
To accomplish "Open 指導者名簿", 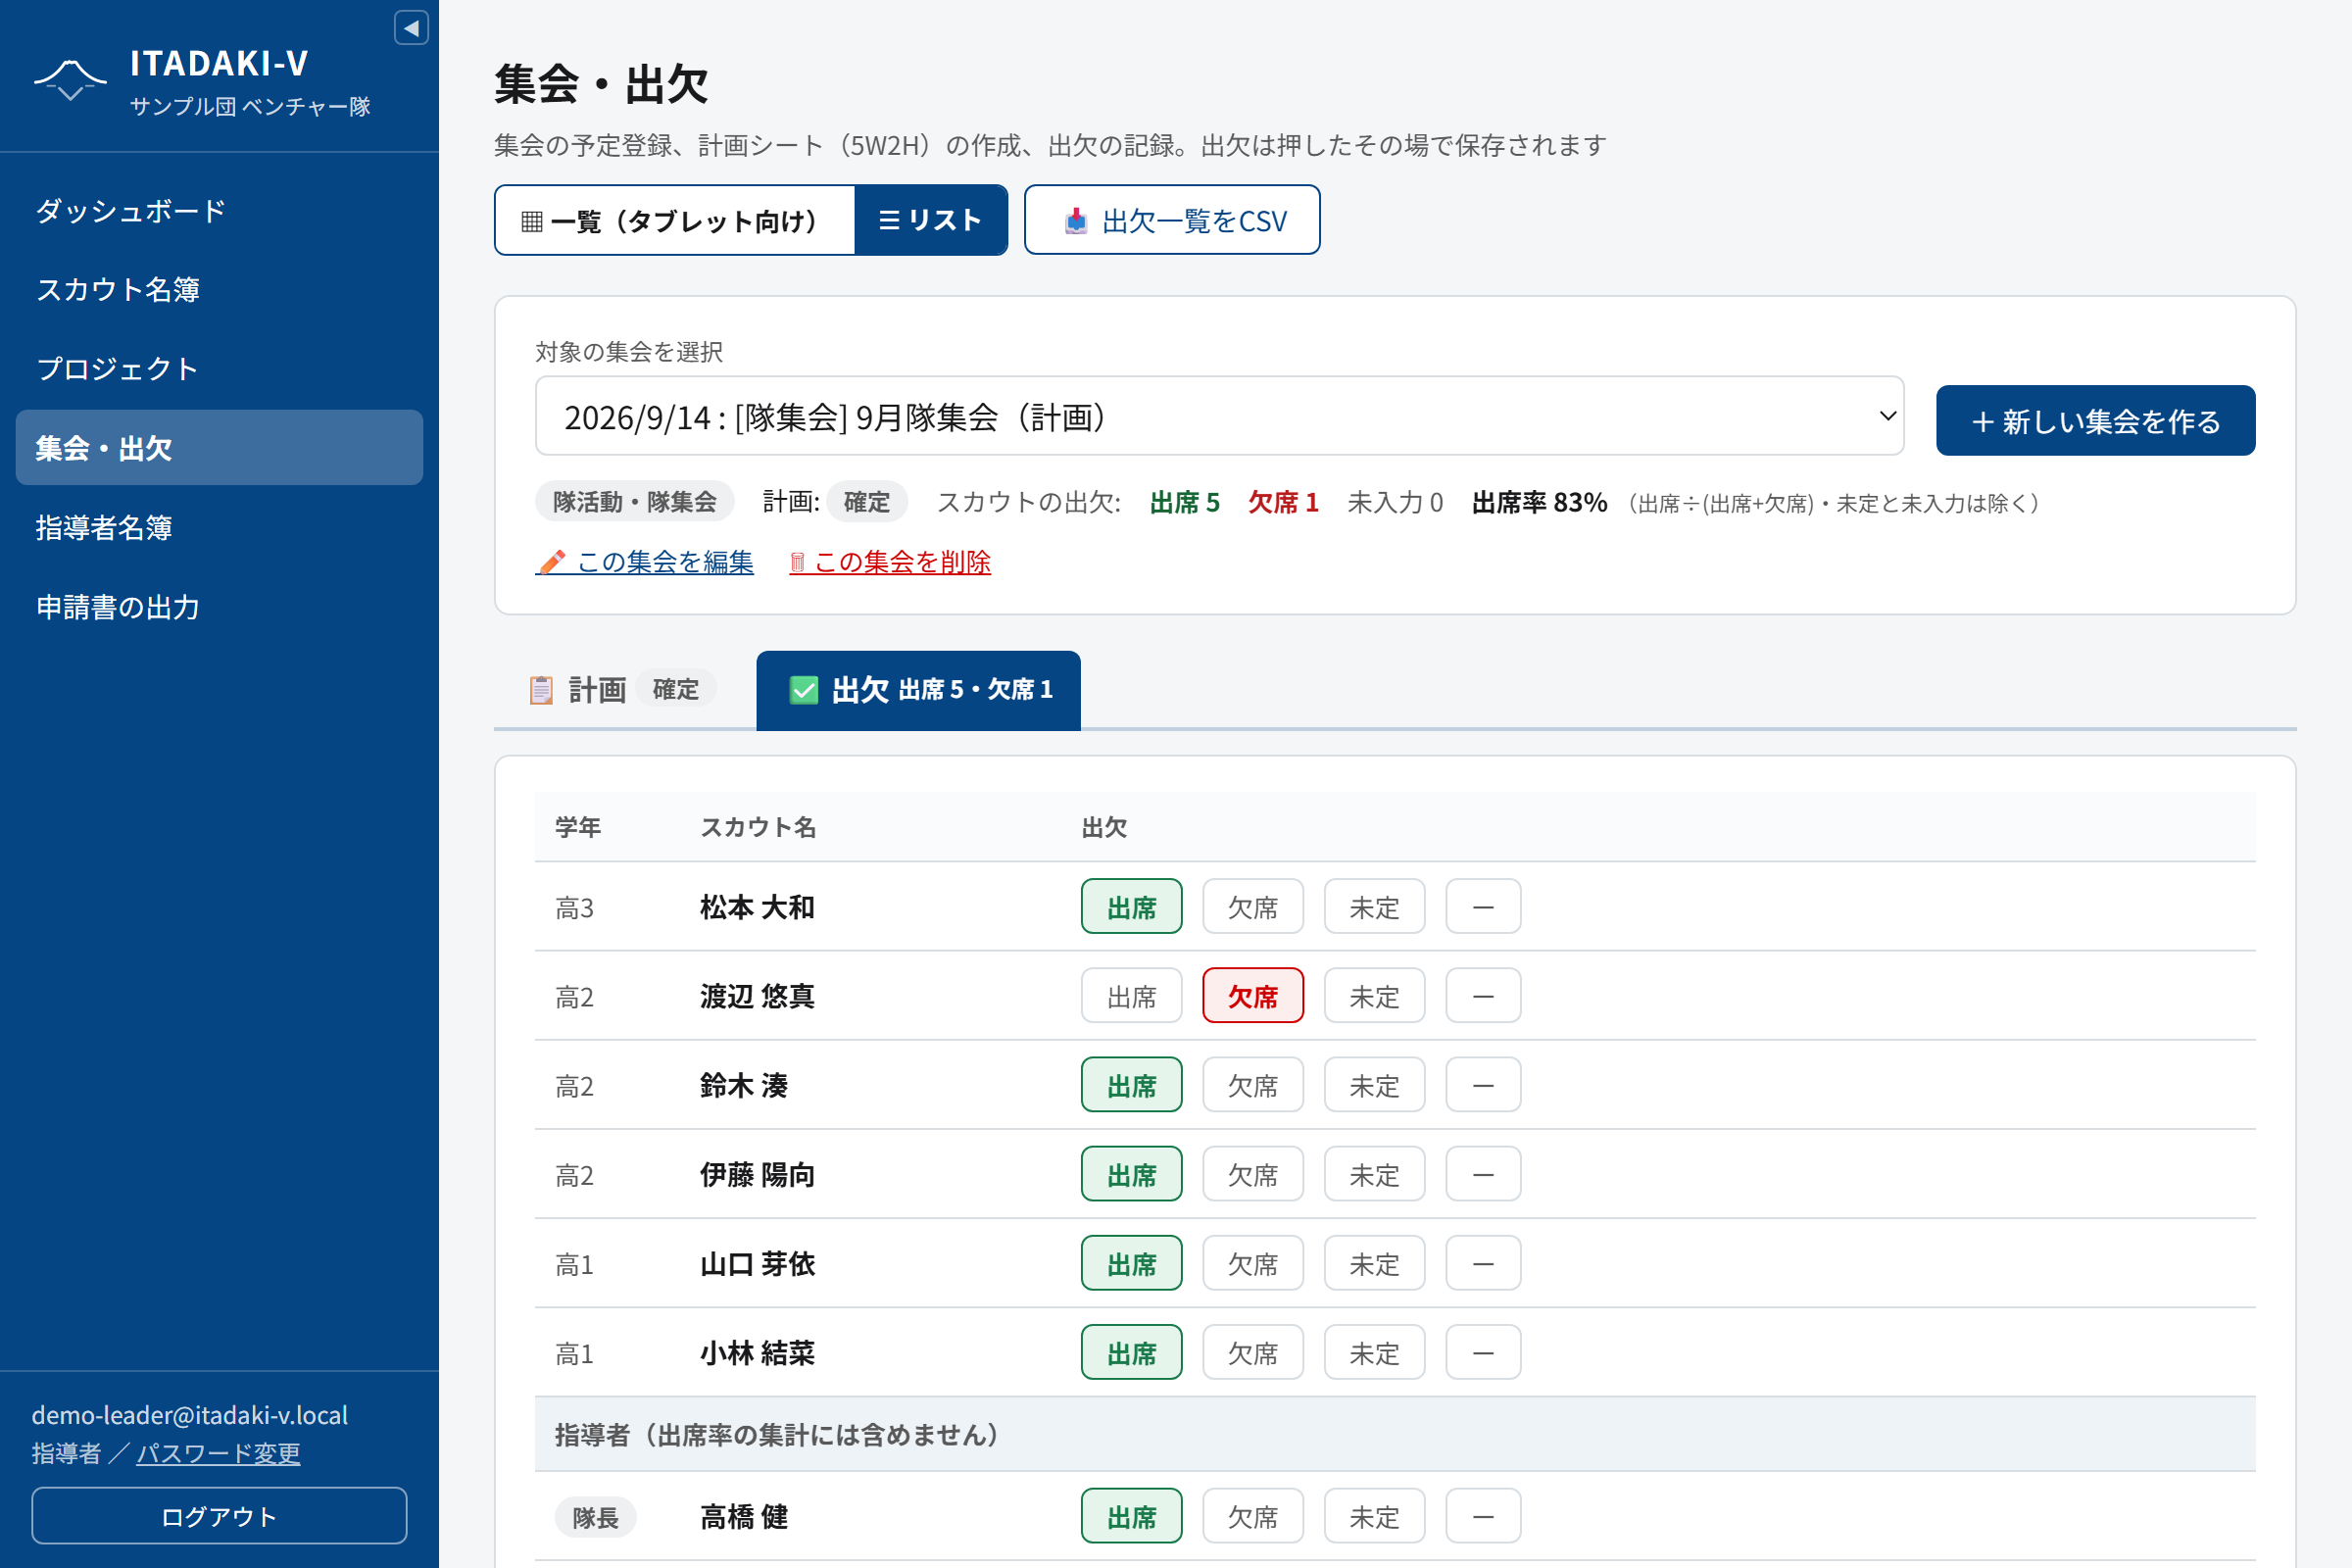I will 219,527.
